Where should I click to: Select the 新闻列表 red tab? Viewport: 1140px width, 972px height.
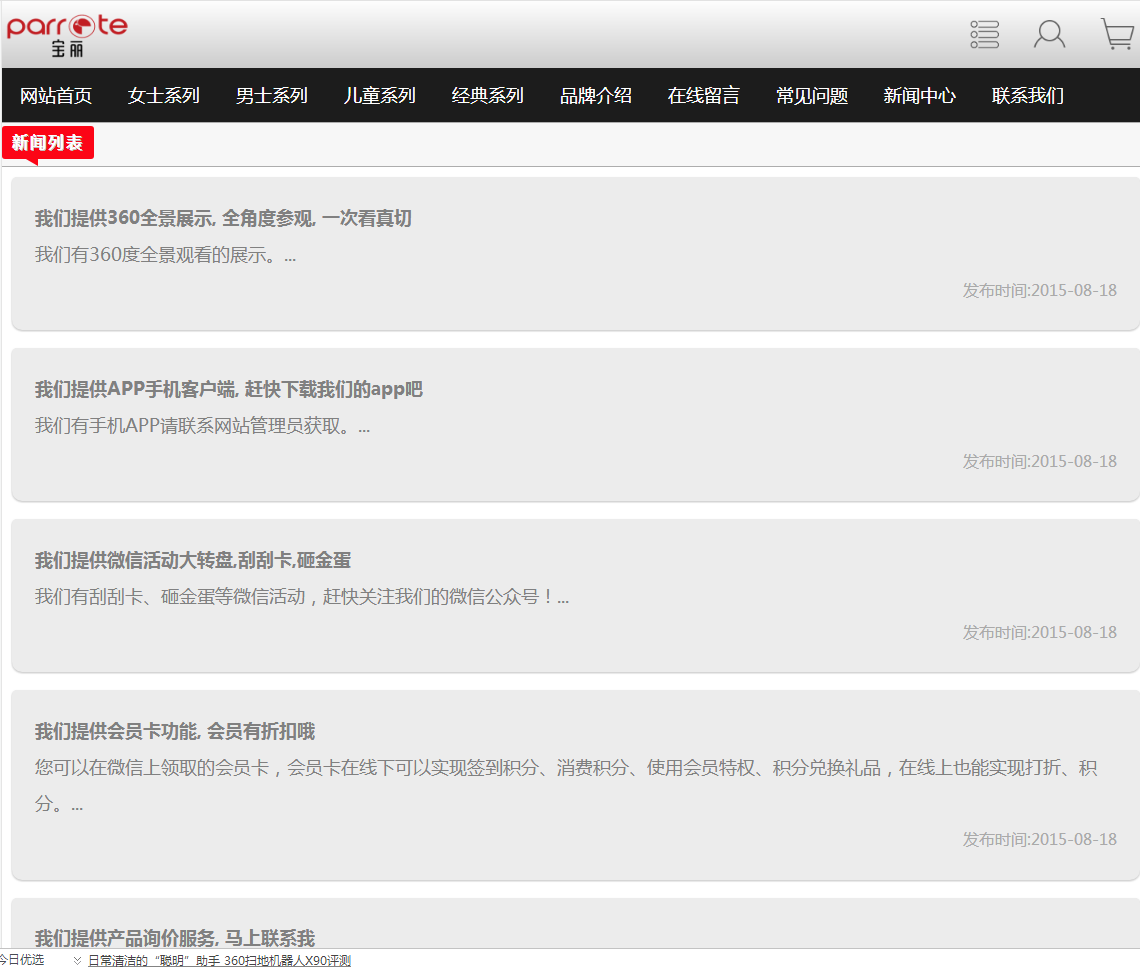[x=47, y=143]
